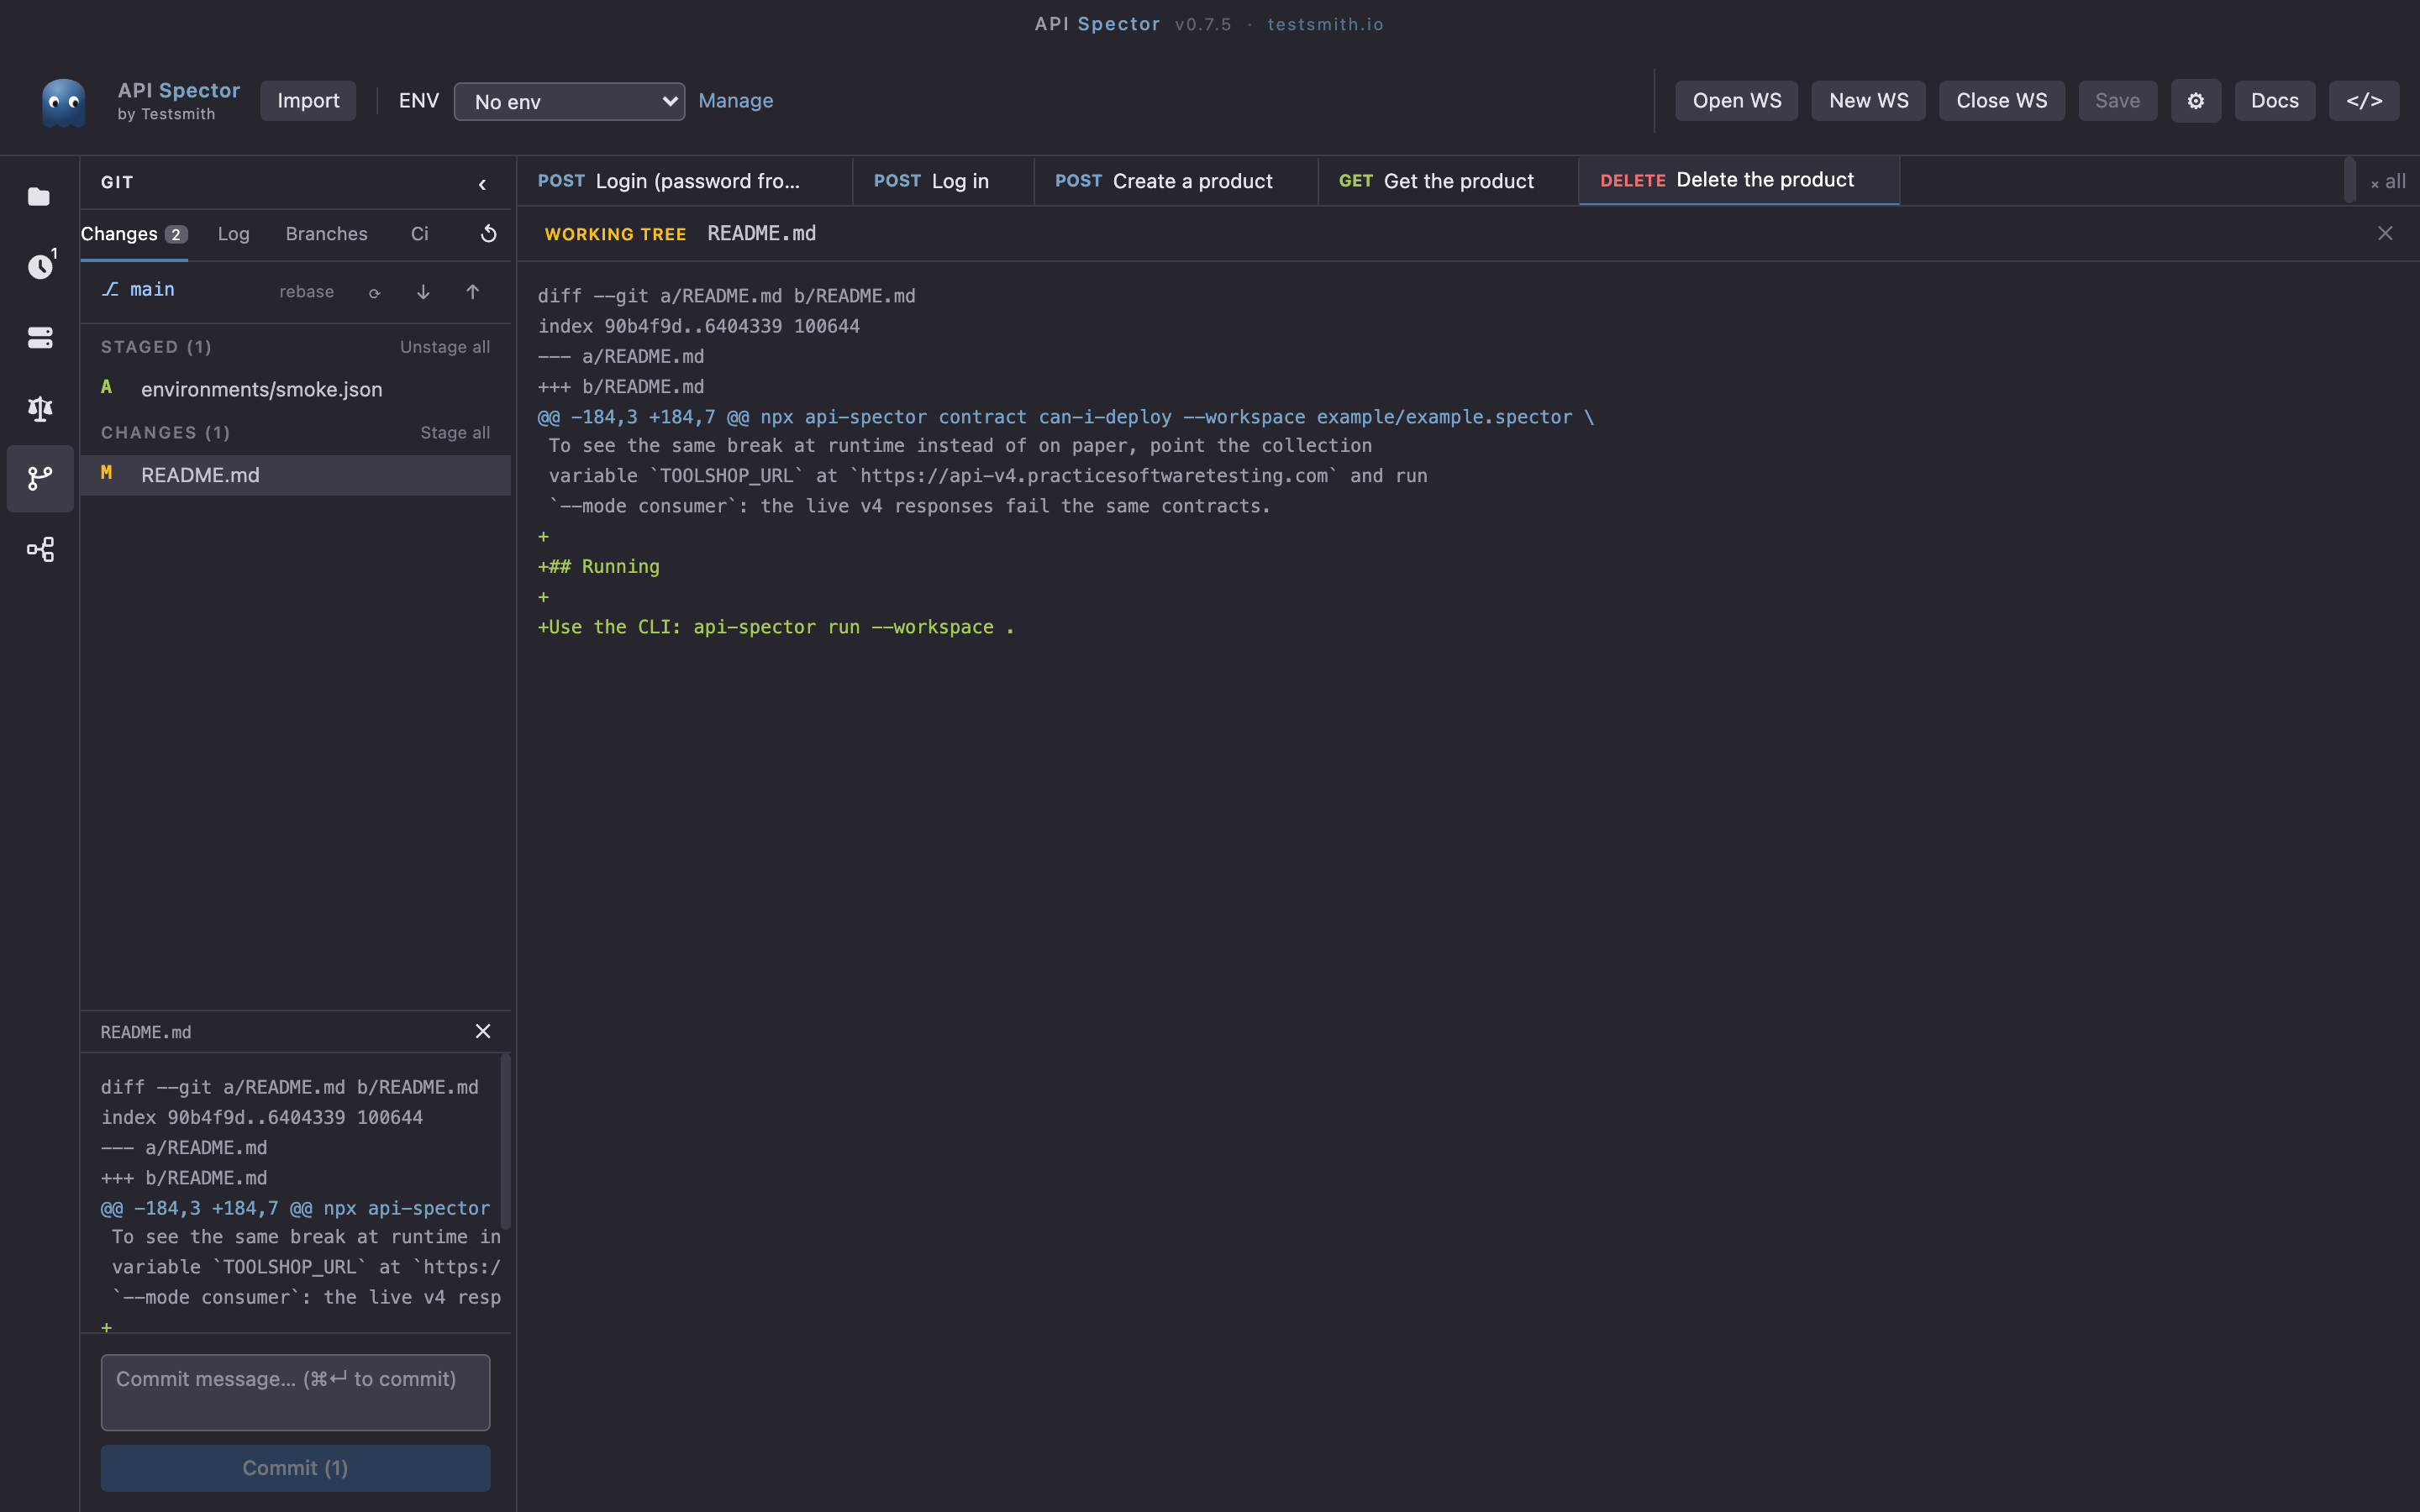Screen dimensions: 2420x1512
Task: Click the Close WS button
Action: tap(2001, 101)
